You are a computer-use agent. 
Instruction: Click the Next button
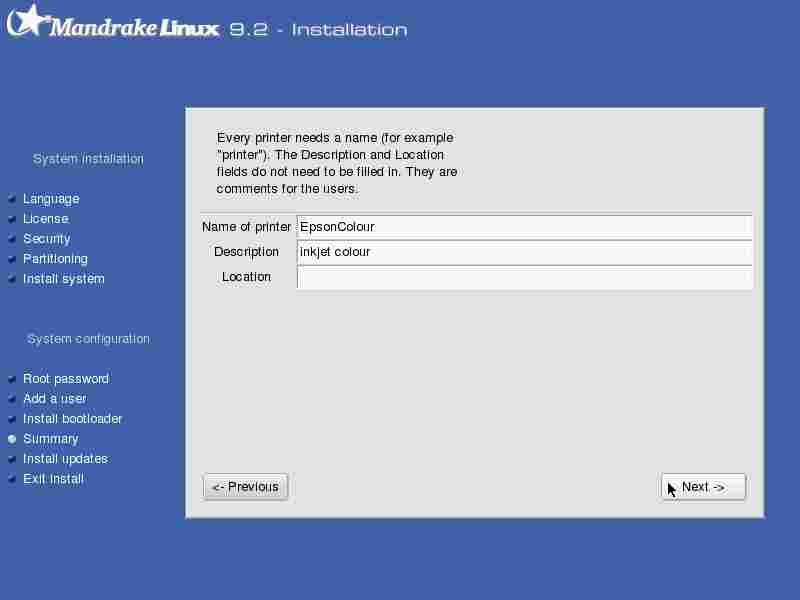coord(703,487)
